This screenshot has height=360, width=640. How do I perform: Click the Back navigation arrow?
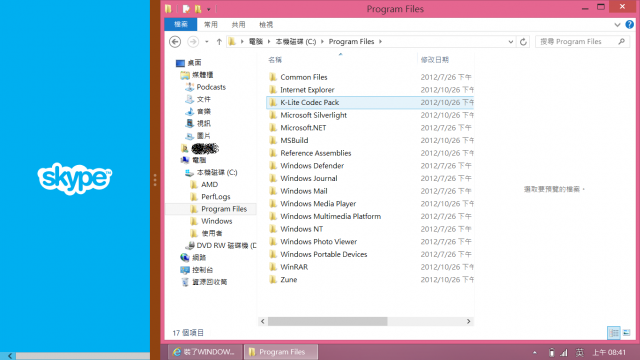click(x=175, y=42)
